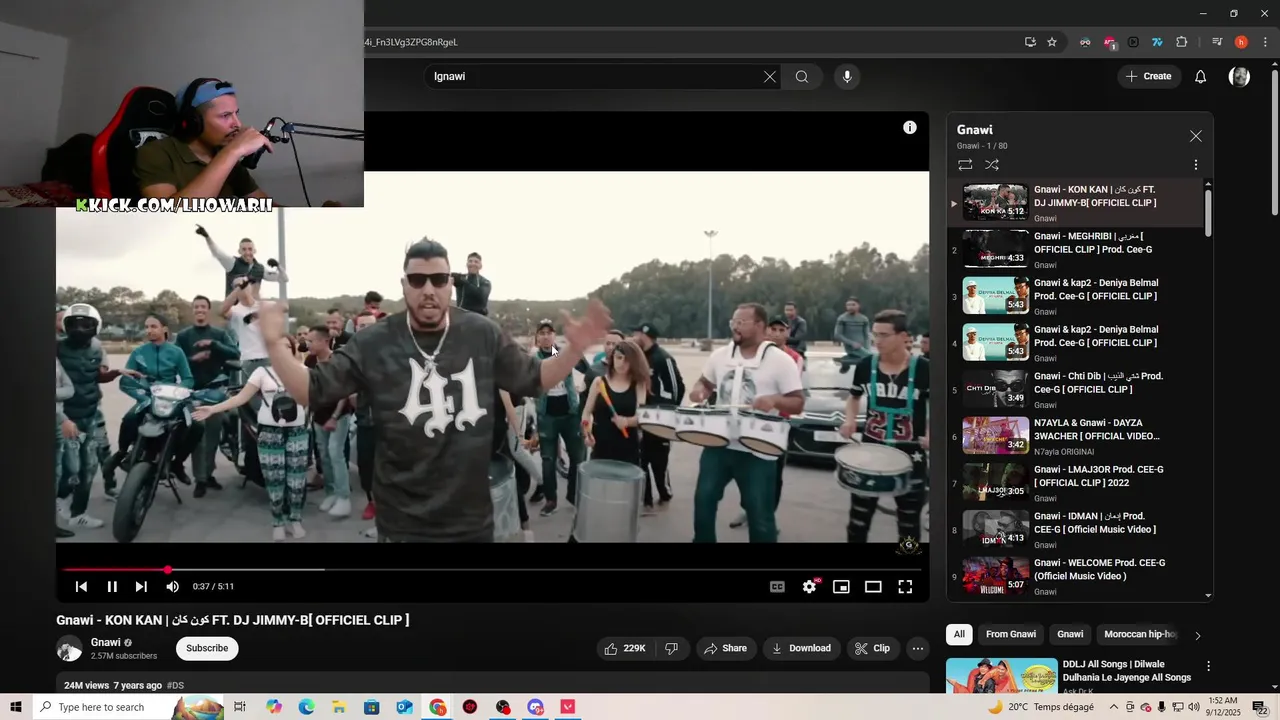The height and width of the screenshot is (720, 1280).
Task: Create a Clip from video
Action: pos(873,648)
